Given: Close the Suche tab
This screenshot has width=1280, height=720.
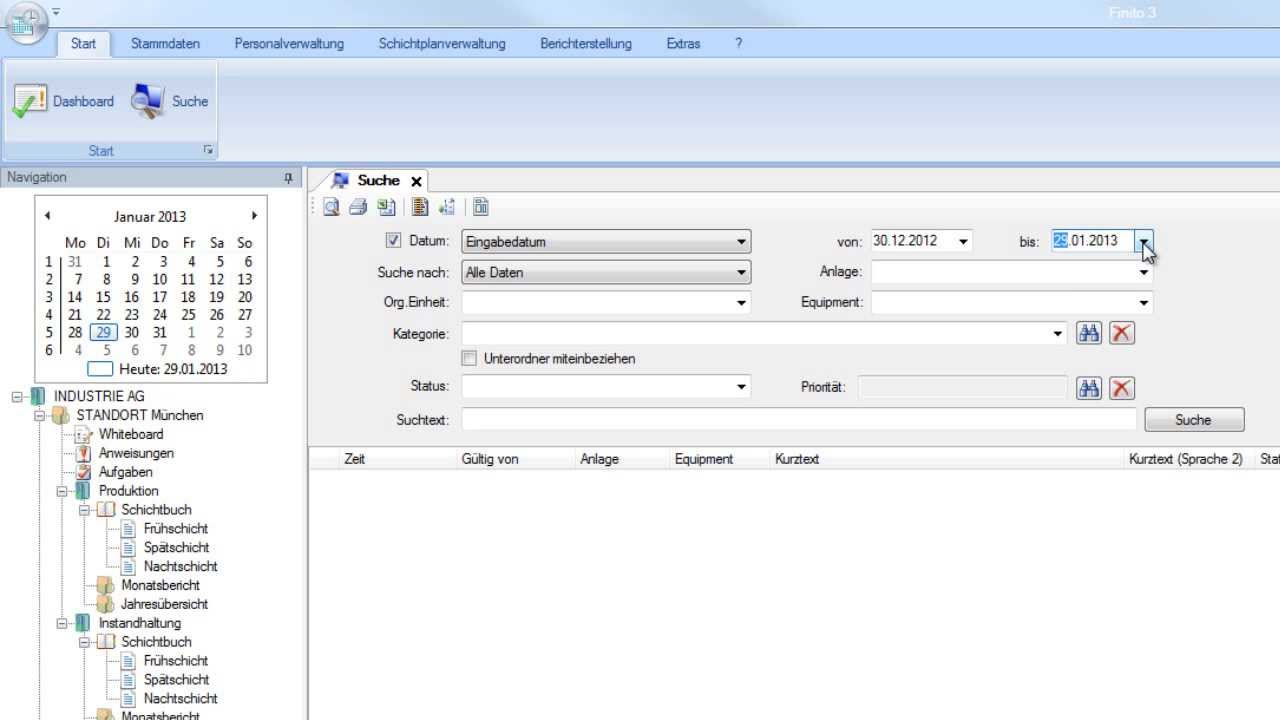Looking at the screenshot, I should point(416,181).
